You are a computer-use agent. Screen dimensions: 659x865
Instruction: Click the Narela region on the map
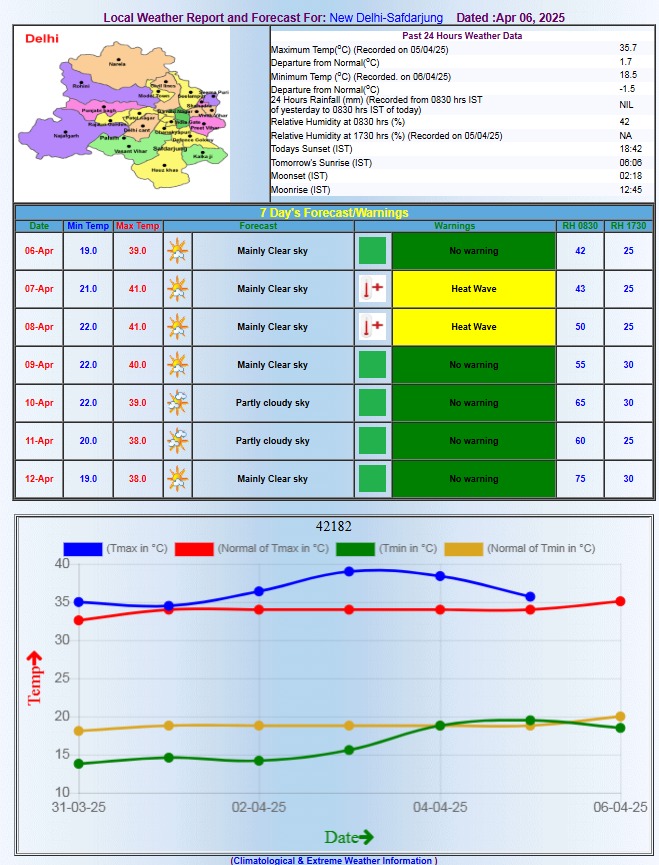[x=117, y=63]
